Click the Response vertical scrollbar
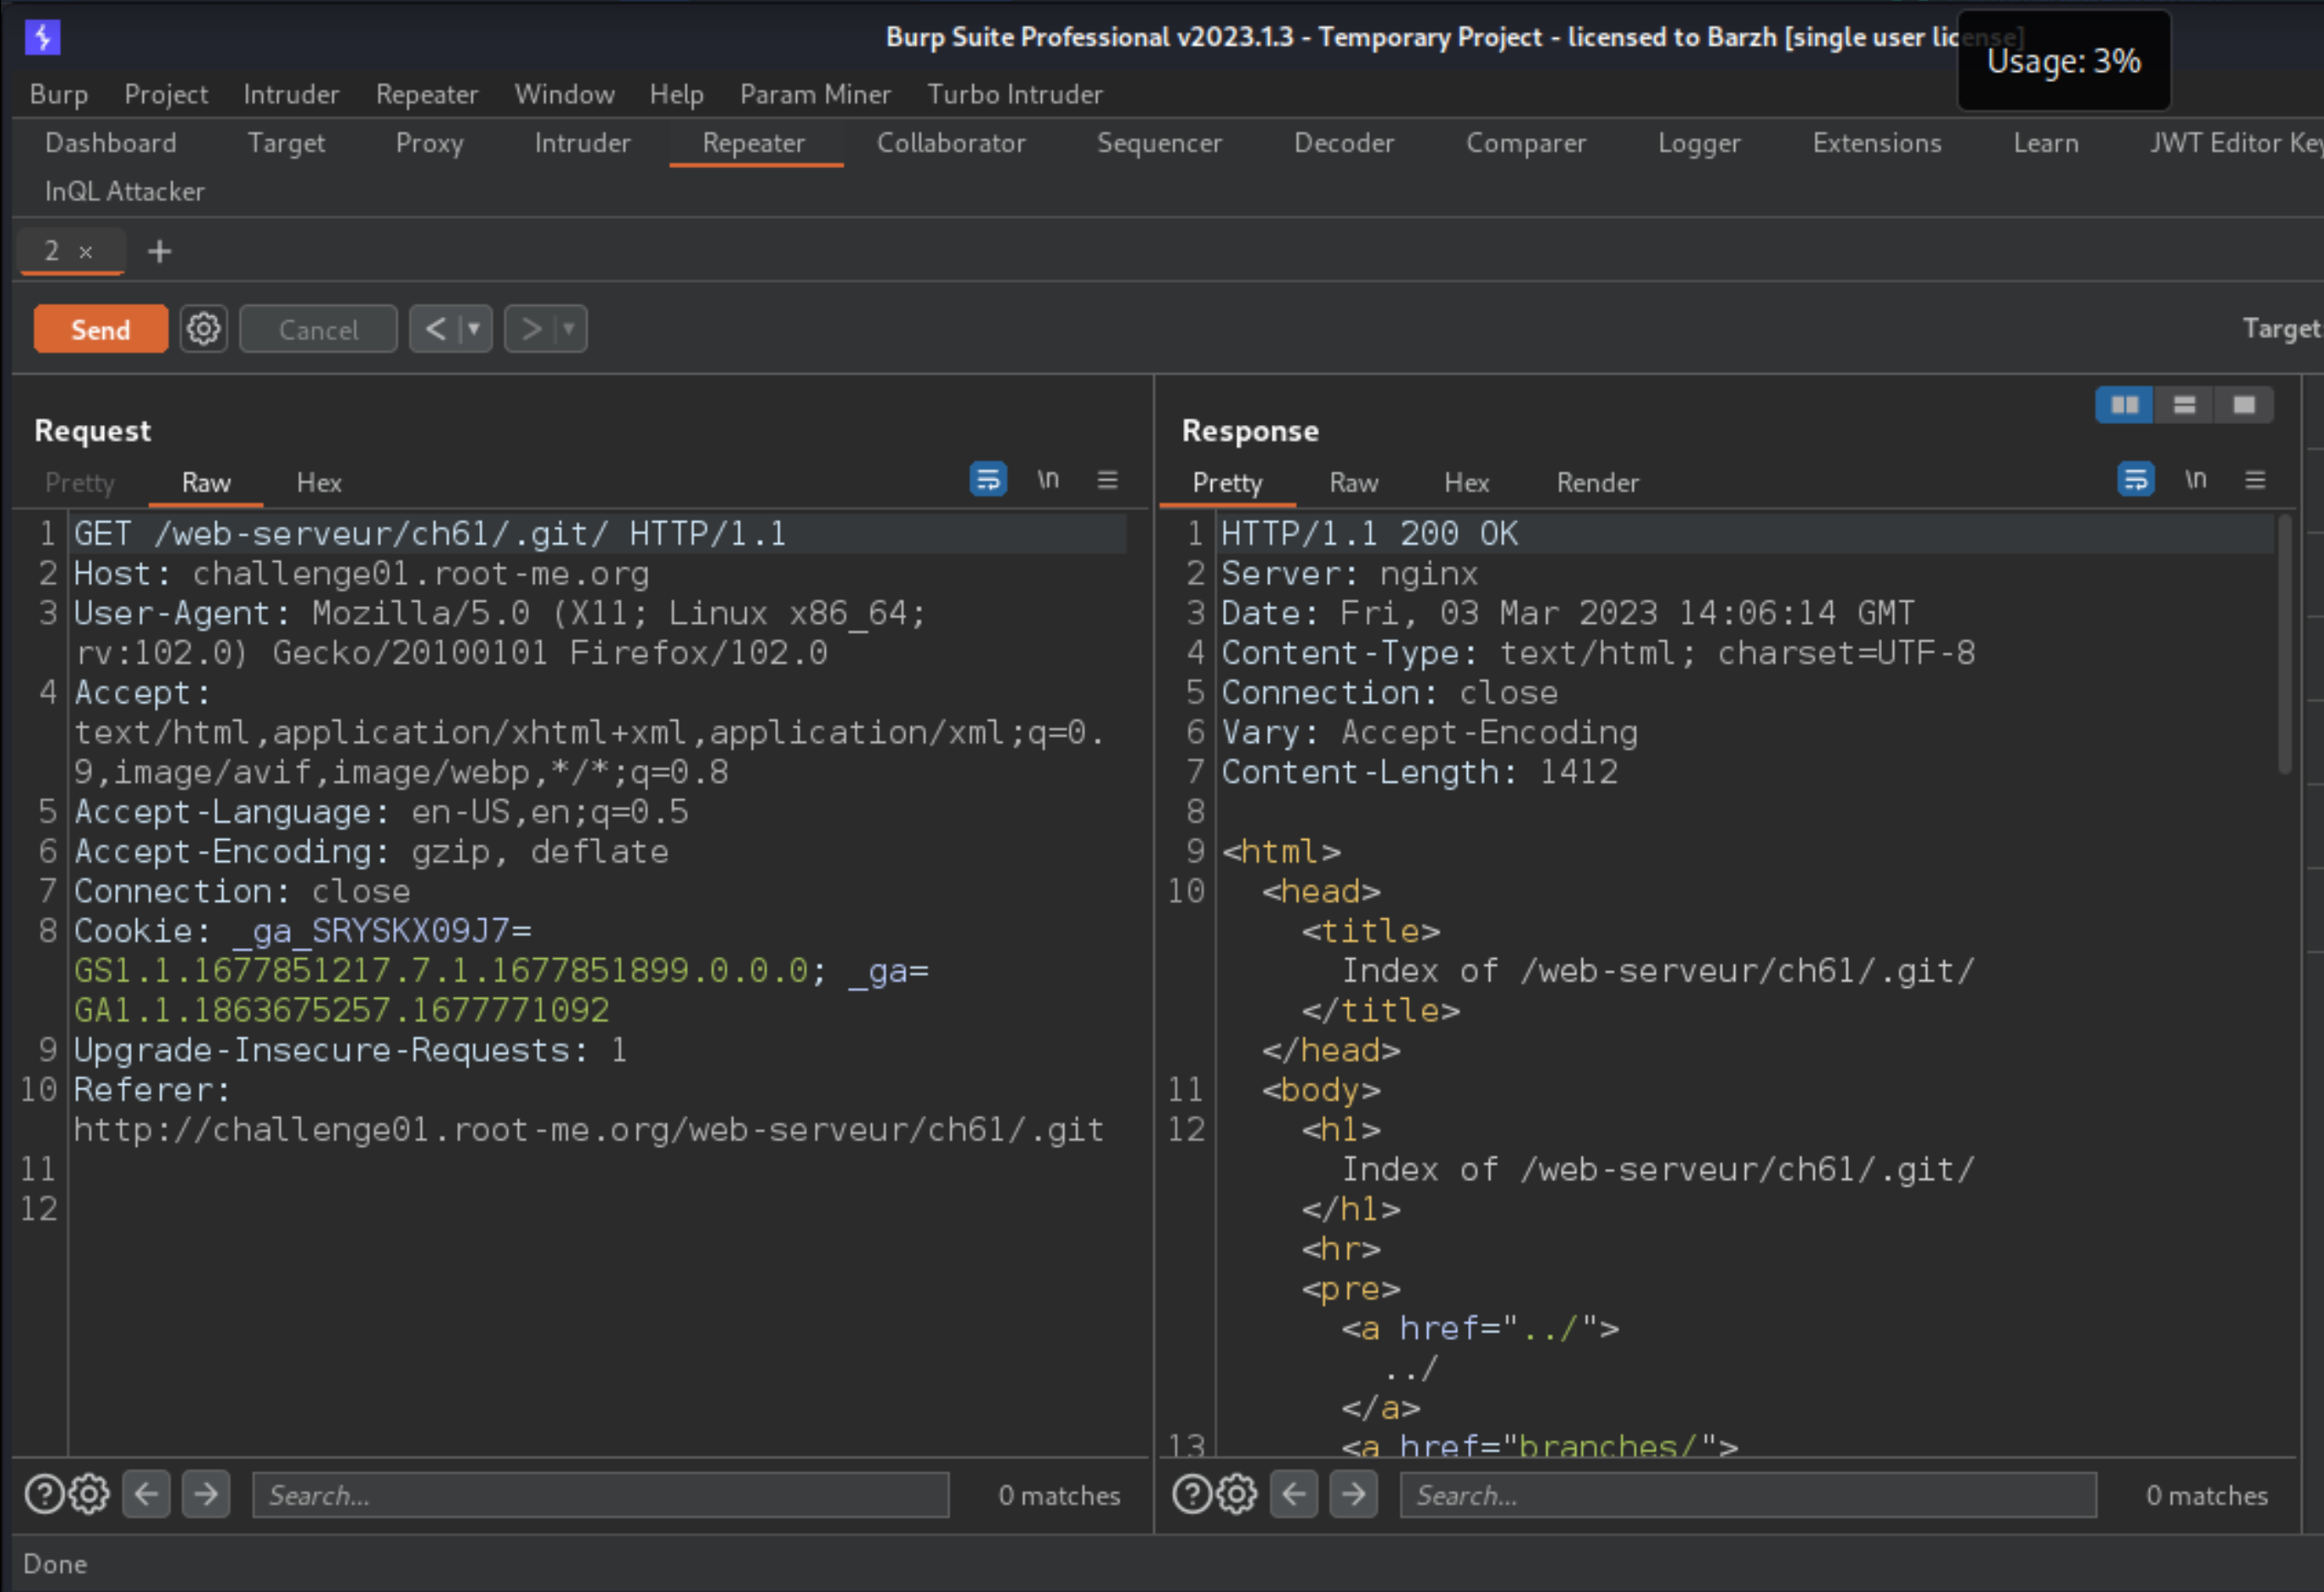2324x1592 pixels. tap(2284, 645)
